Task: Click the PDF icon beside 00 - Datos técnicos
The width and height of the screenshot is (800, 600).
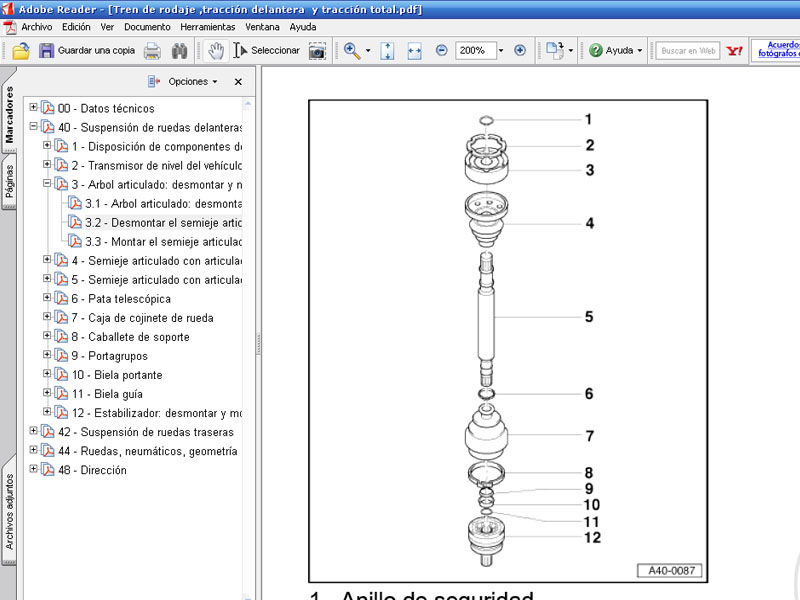Action: [47, 108]
